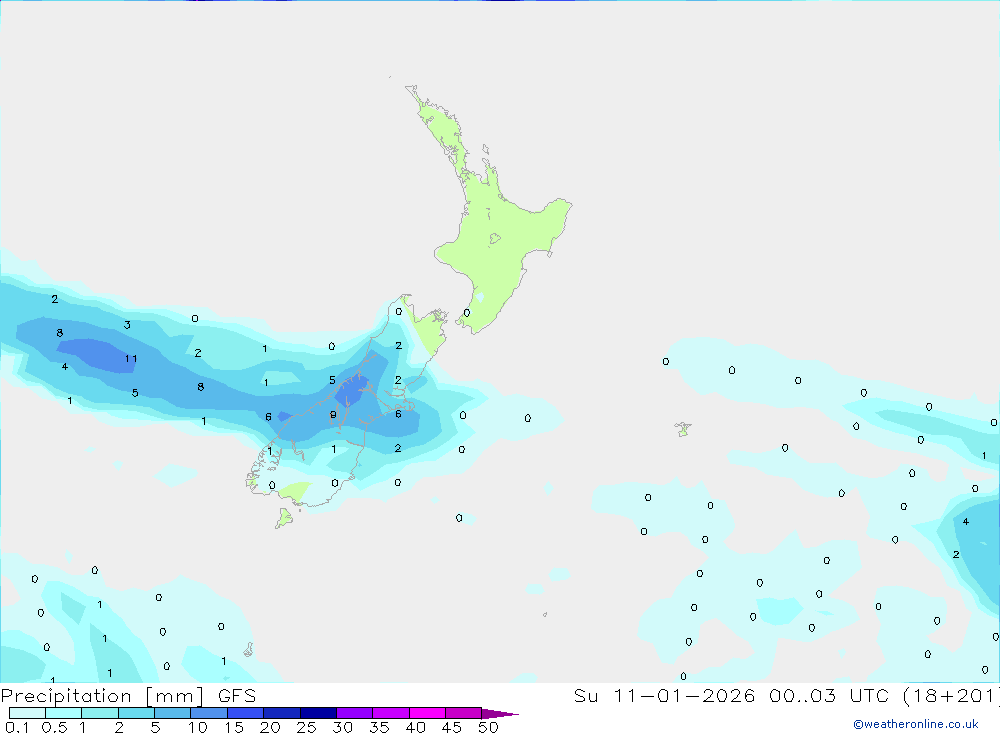1000x733 pixels.
Task: Select the 2–5 mm legend color swatch
Action: (x=136, y=713)
